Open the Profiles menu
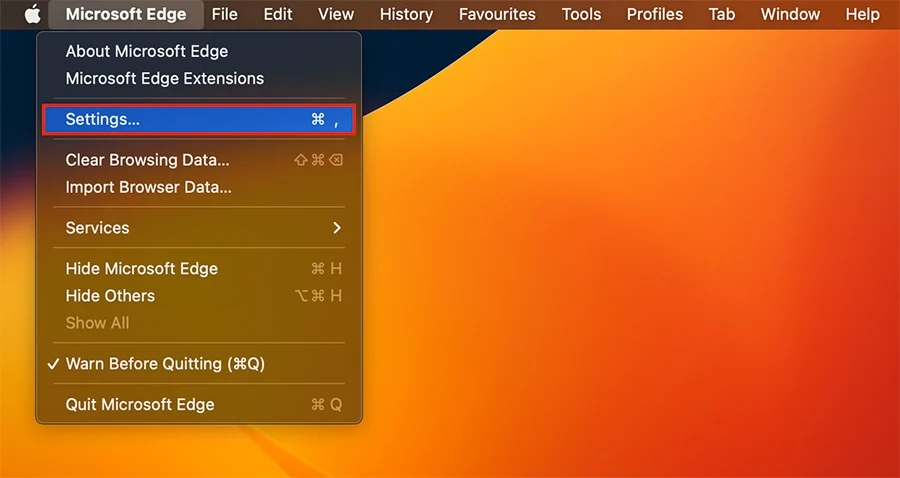 pyautogui.click(x=655, y=14)
